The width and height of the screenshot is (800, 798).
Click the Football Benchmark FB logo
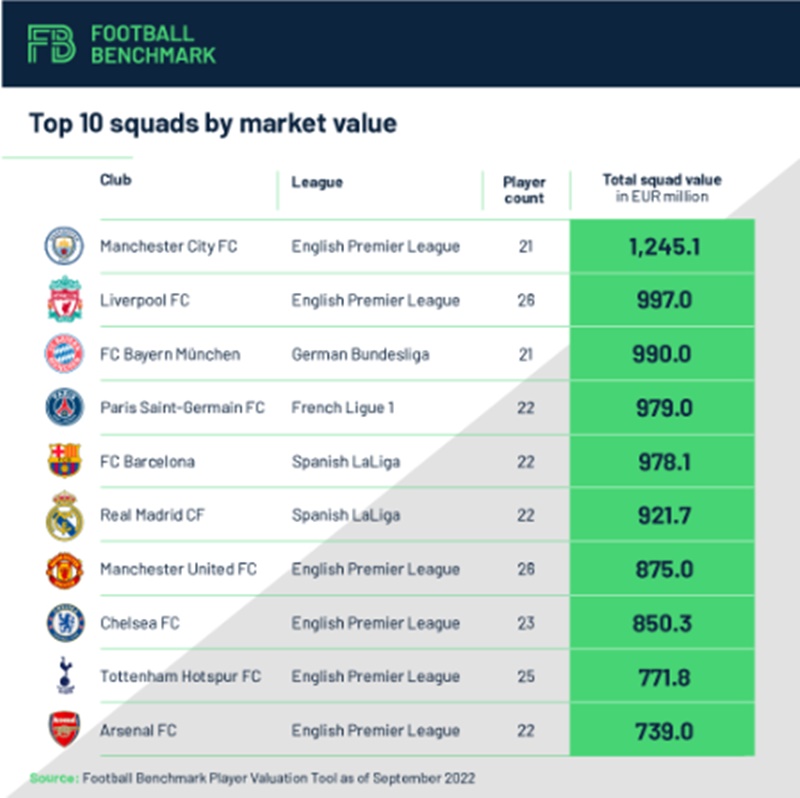pos(51,44)
